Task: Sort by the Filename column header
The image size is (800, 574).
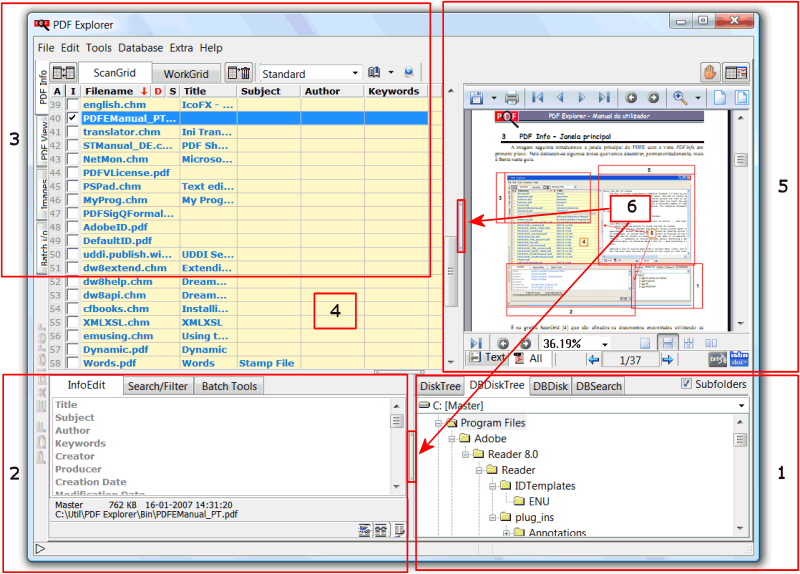Action: click(x=115, y=91)
